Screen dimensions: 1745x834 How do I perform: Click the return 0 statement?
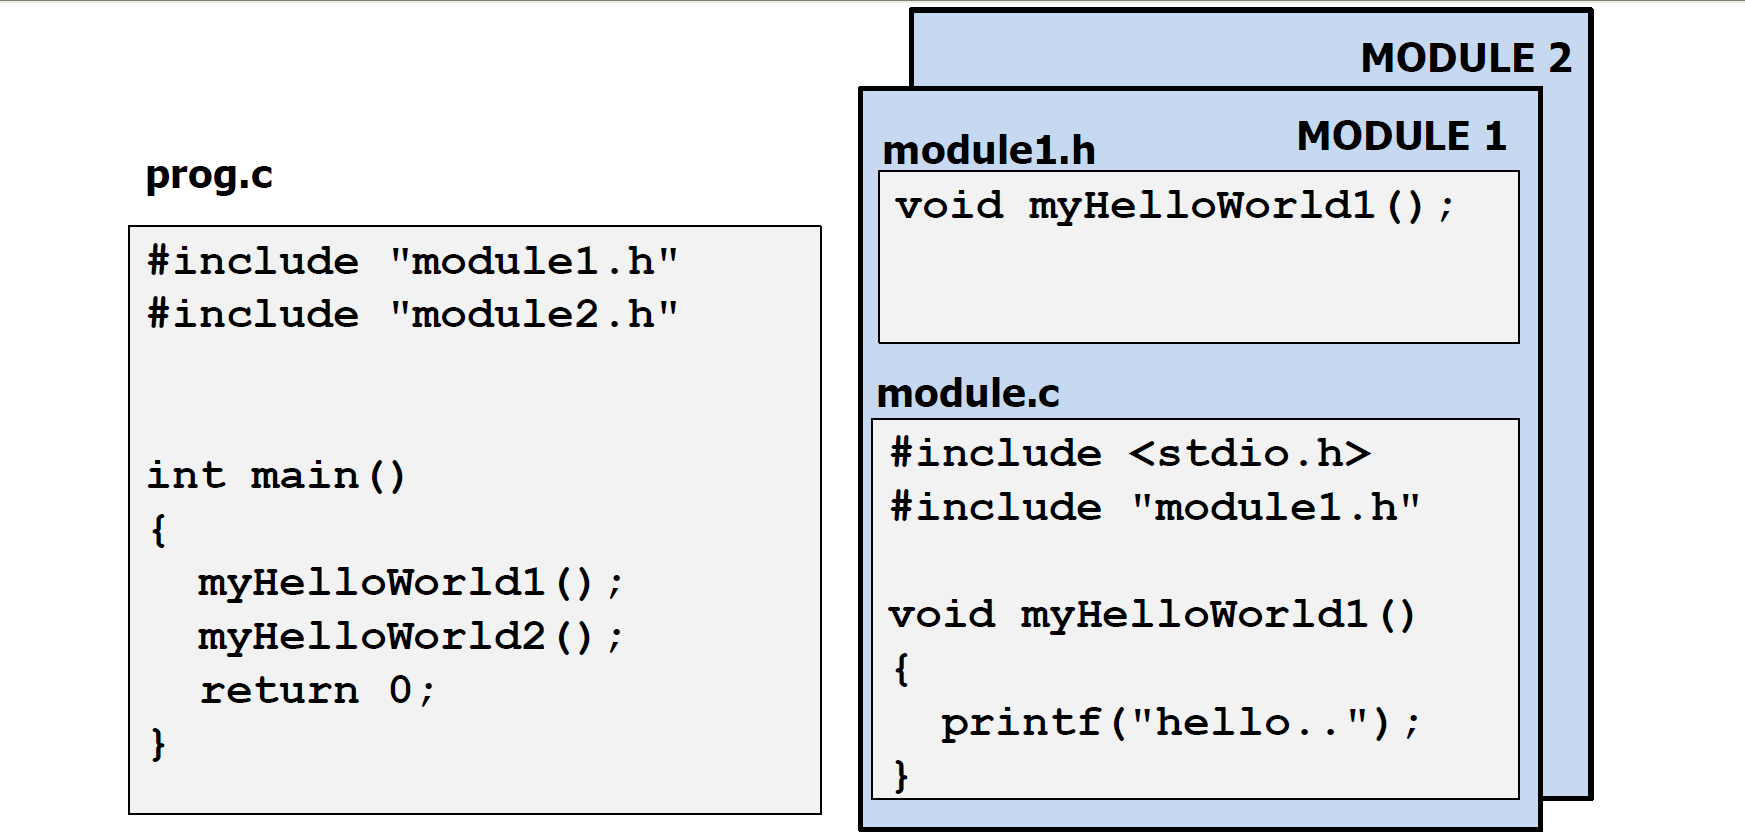coord(317,690)
